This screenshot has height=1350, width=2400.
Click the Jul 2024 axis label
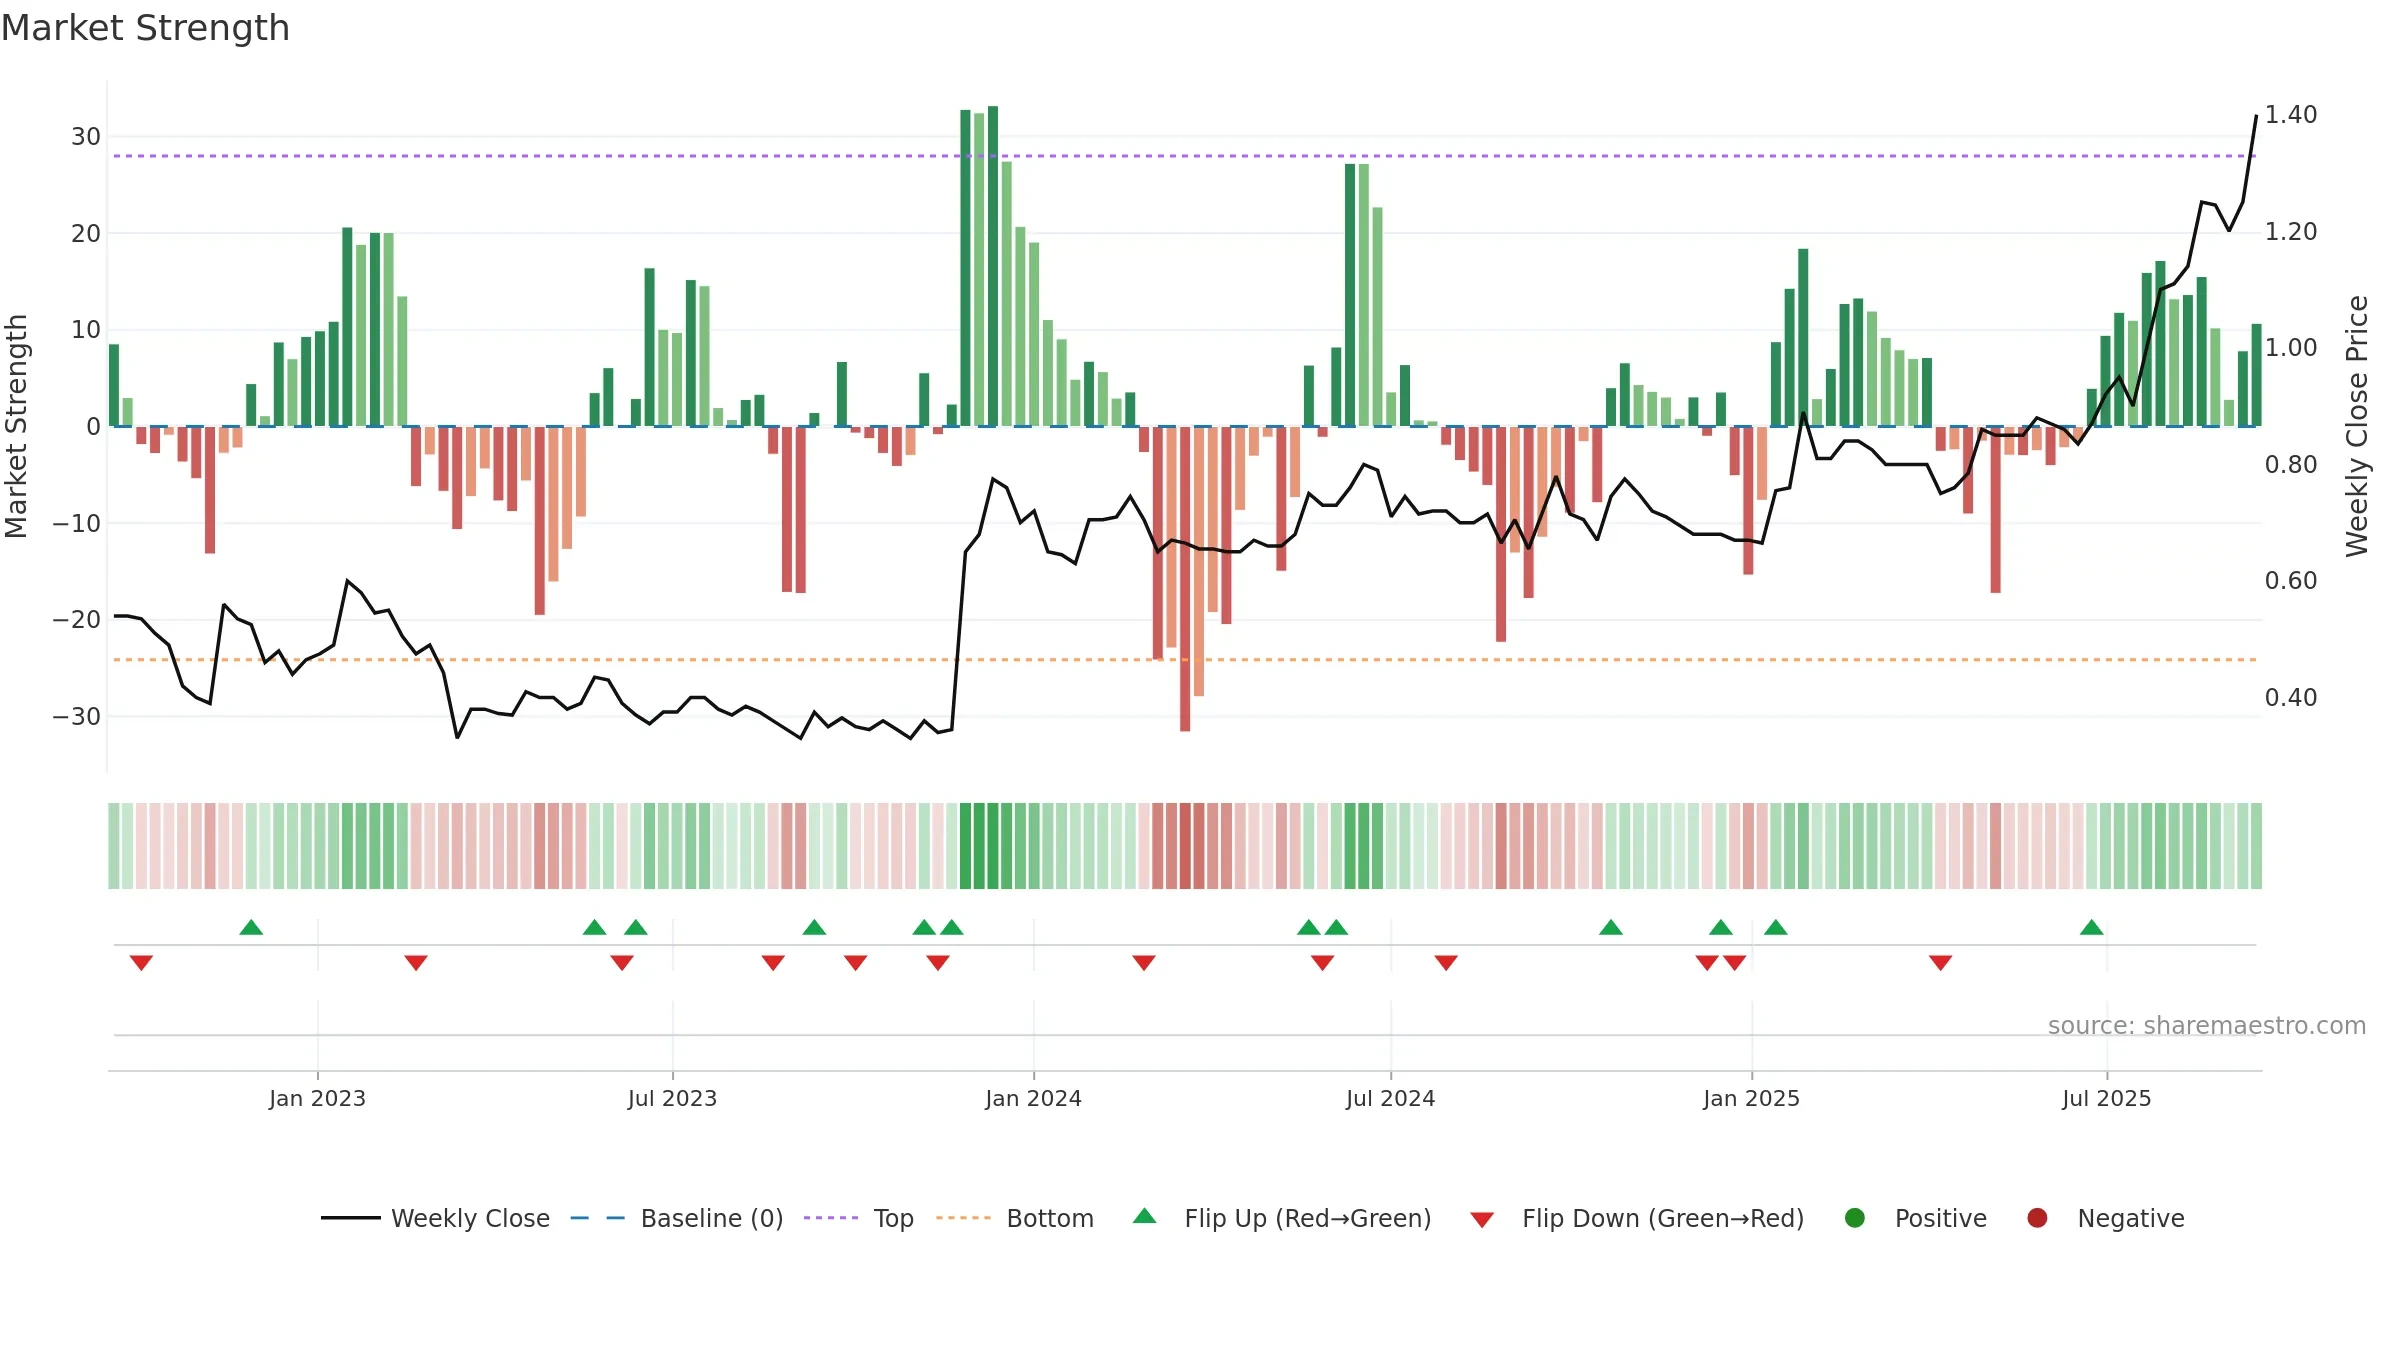pos(1390,1099)
